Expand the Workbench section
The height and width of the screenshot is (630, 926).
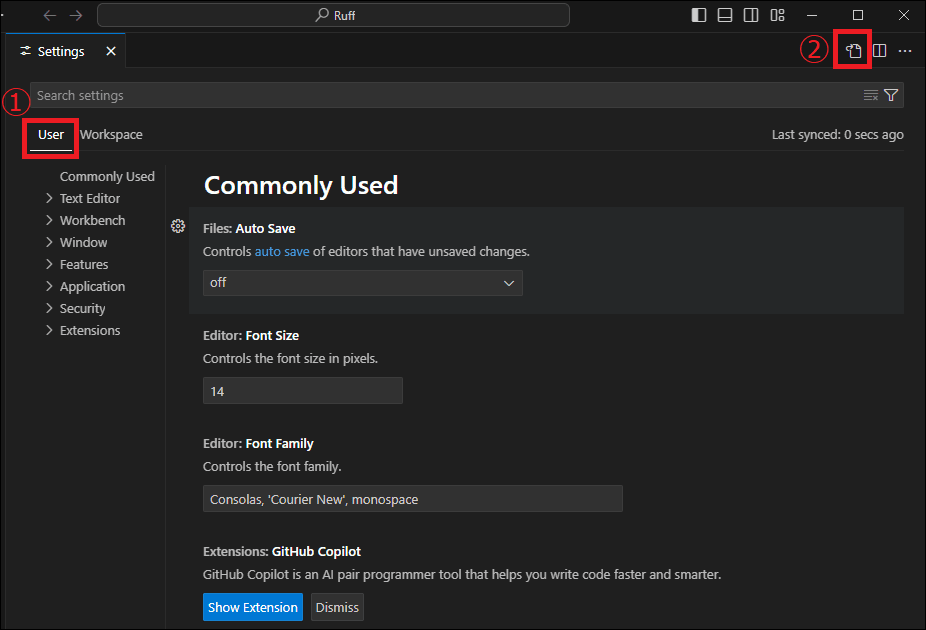(x=49, y=220)
